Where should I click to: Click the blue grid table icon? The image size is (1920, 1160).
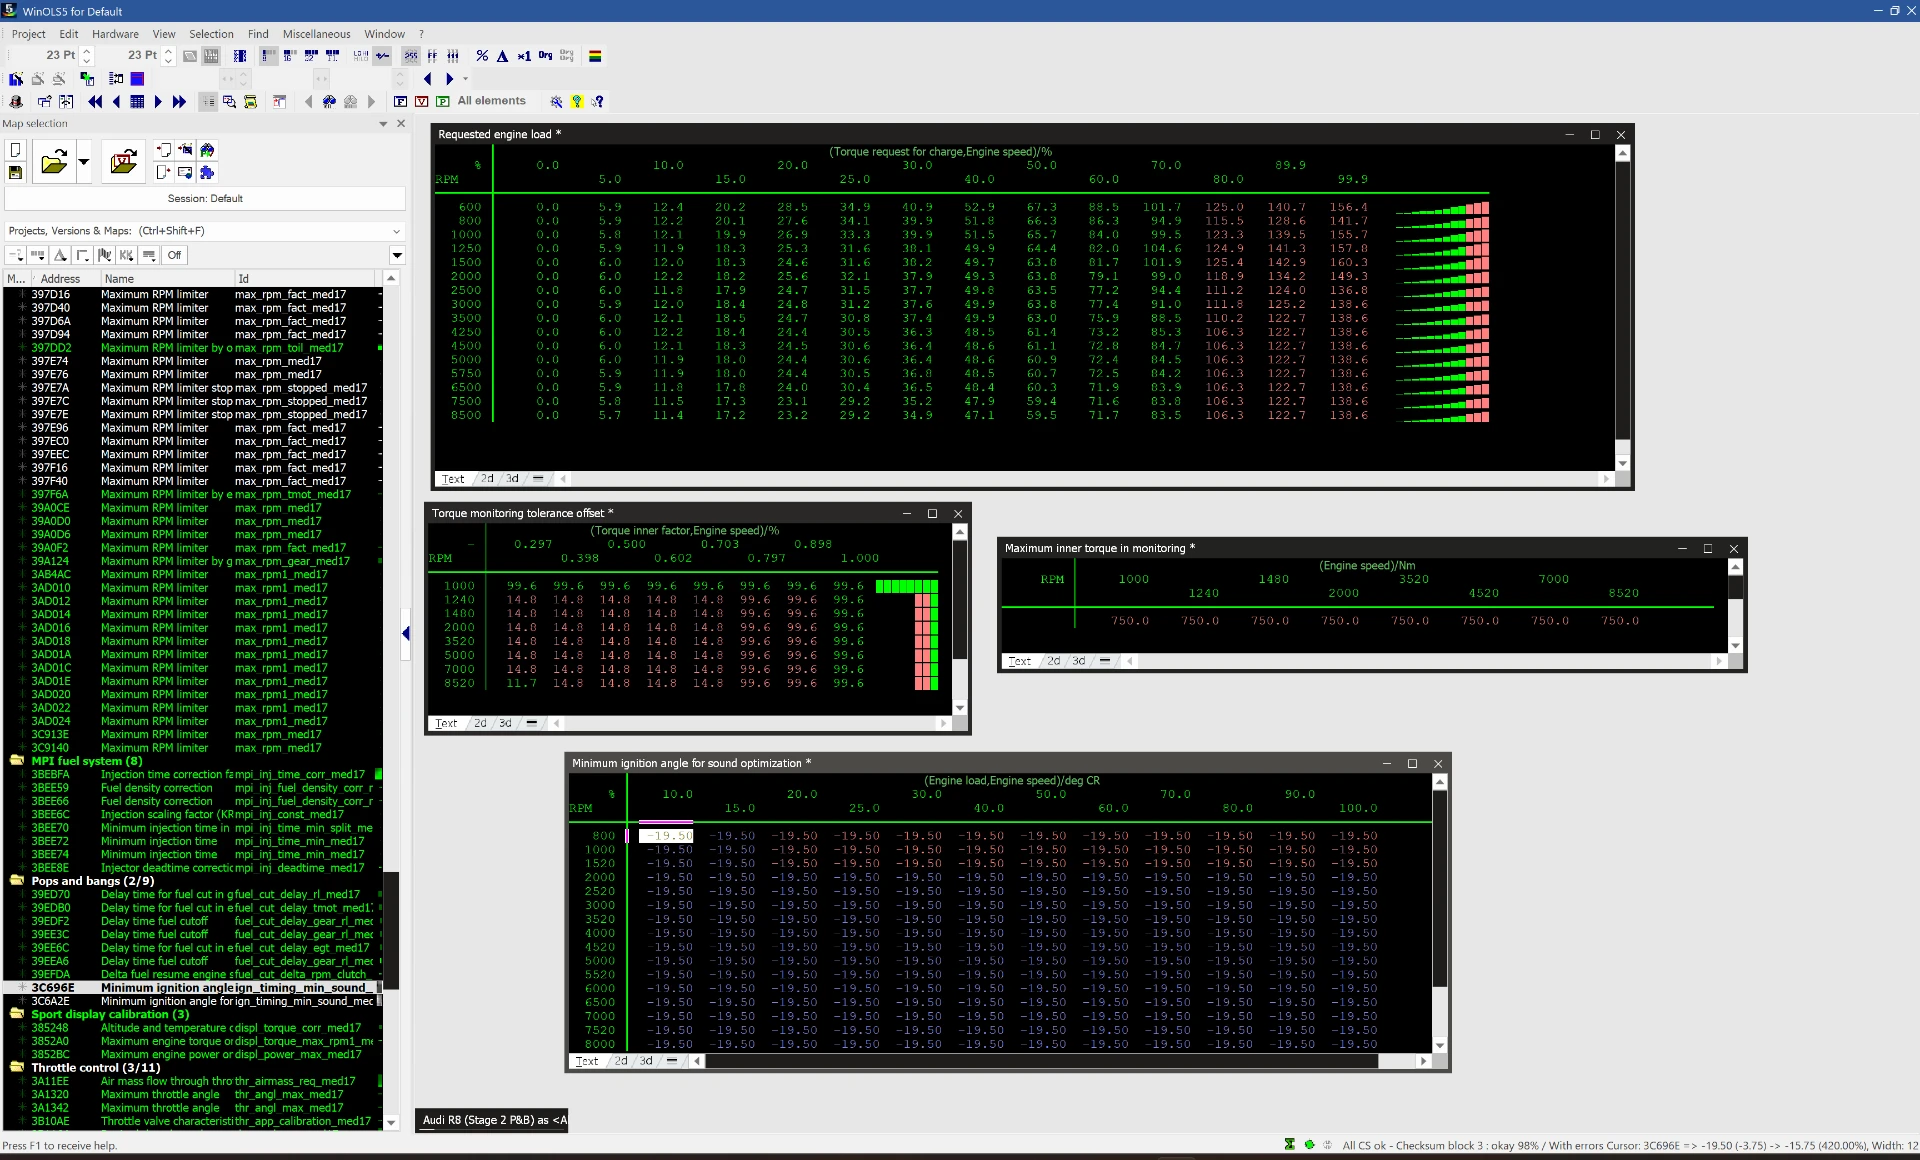click(x=137, y=101)
